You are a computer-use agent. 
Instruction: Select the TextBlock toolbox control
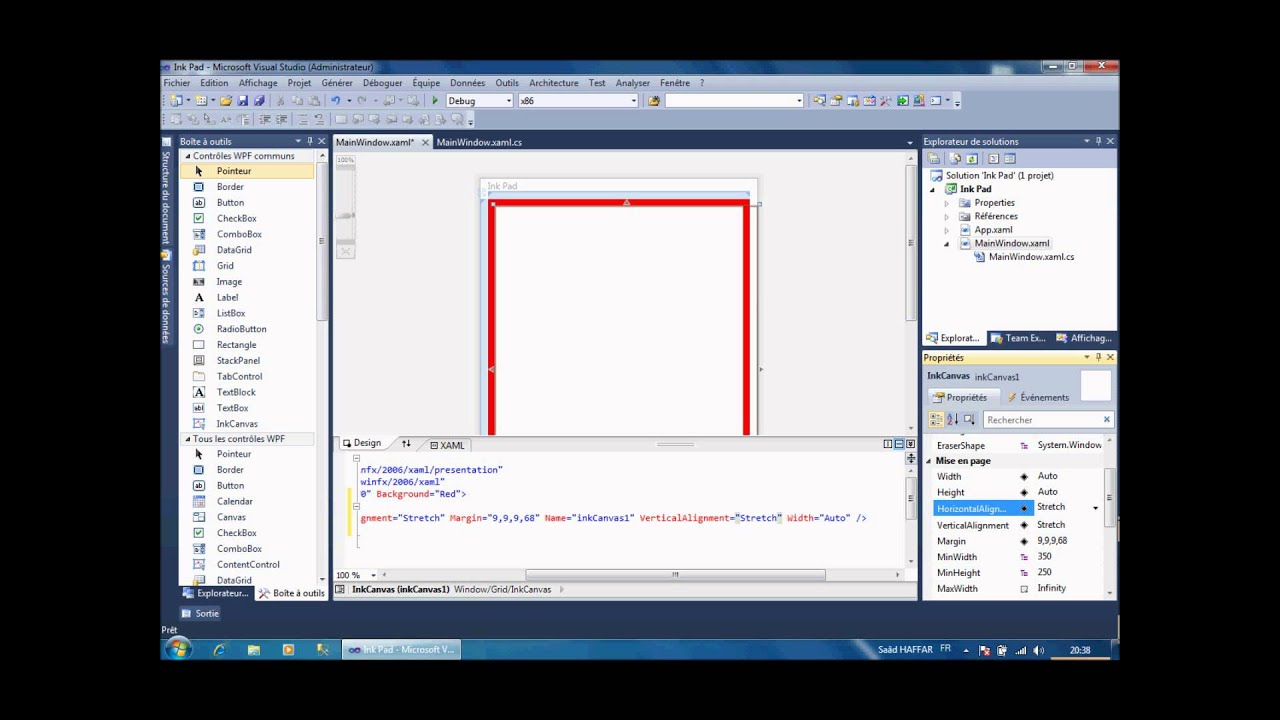pyautogui.click(x=246, y=392)
